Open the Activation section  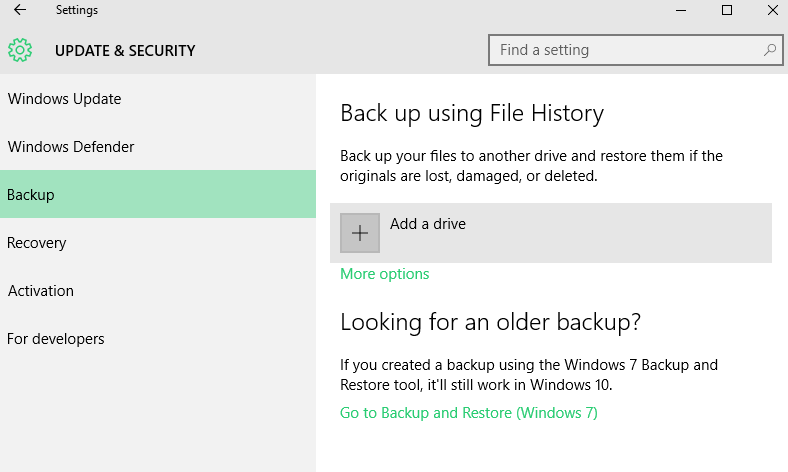[x=158, y=291]
